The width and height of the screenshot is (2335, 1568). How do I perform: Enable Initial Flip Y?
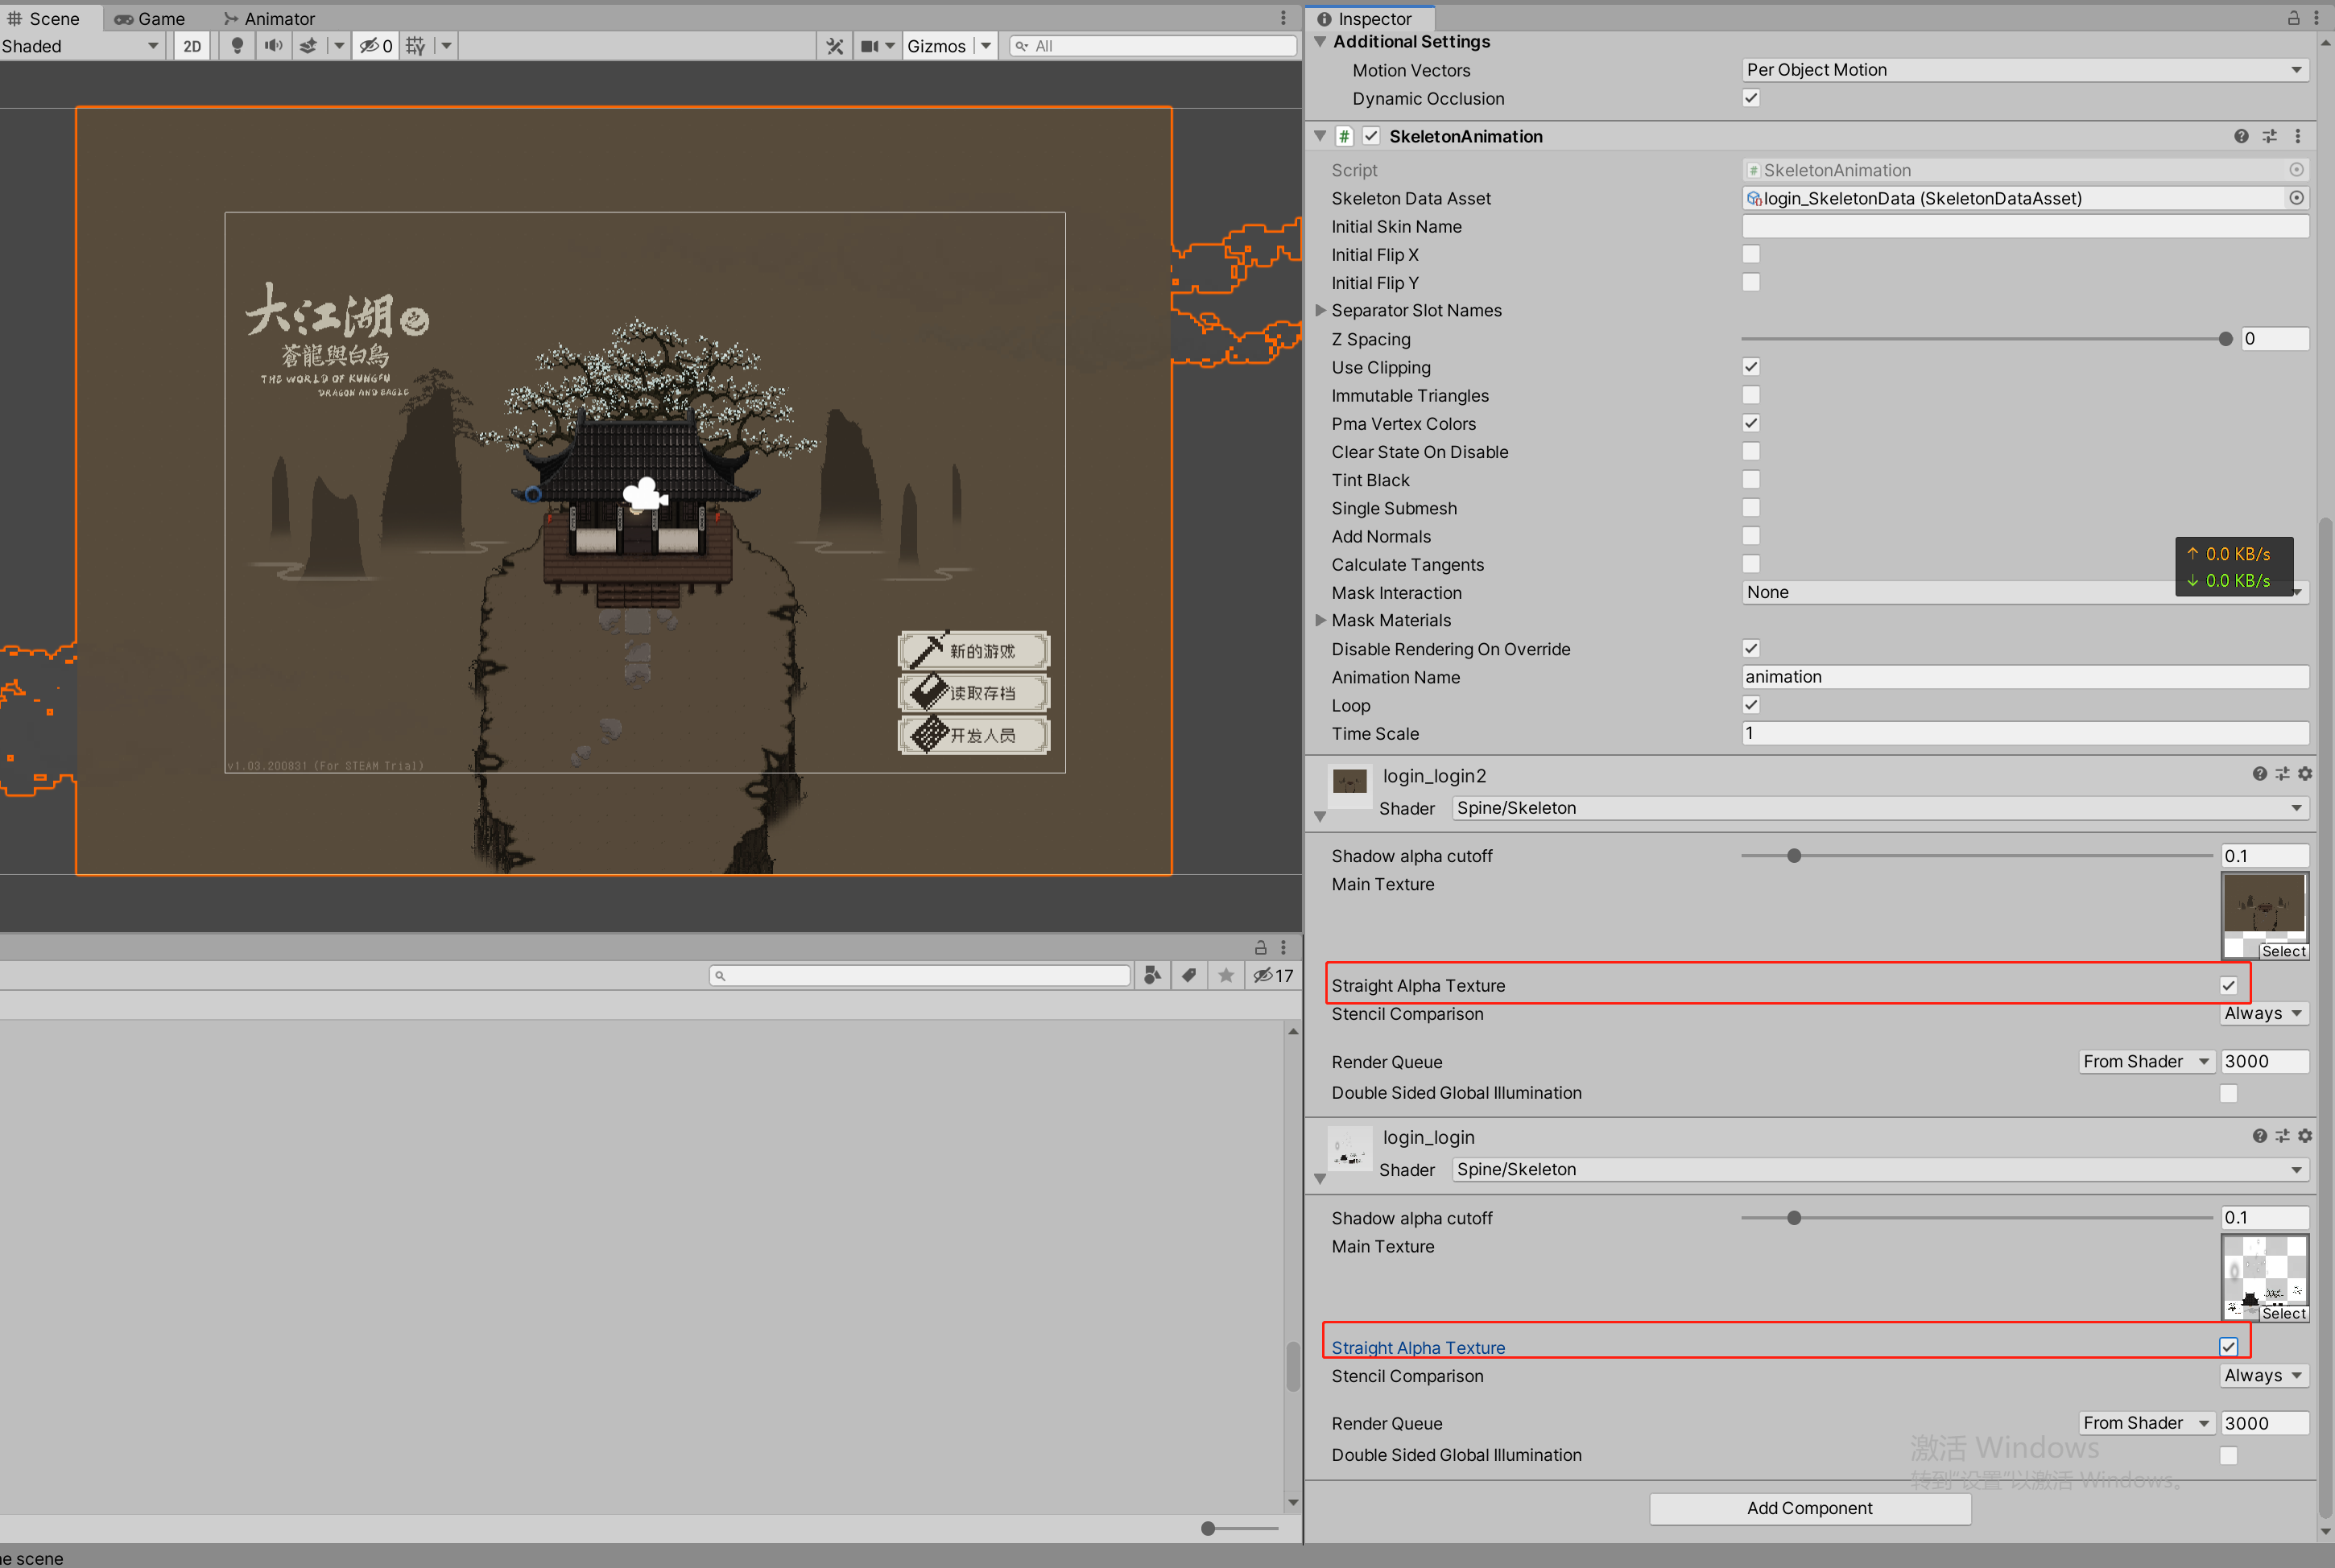pyautogui.click(x=1751, y=282)
